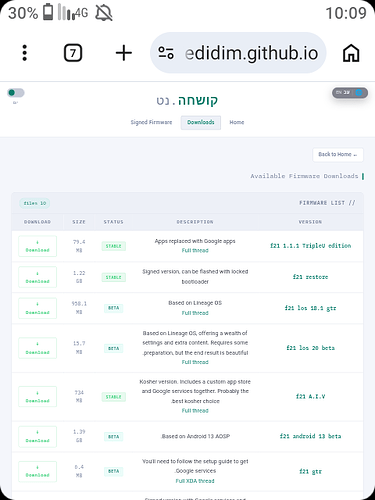This screenshot has height=500, width=375.
Task: Download f21 1.1.1 TripleU edition firmware
Action: coord(37,246)
